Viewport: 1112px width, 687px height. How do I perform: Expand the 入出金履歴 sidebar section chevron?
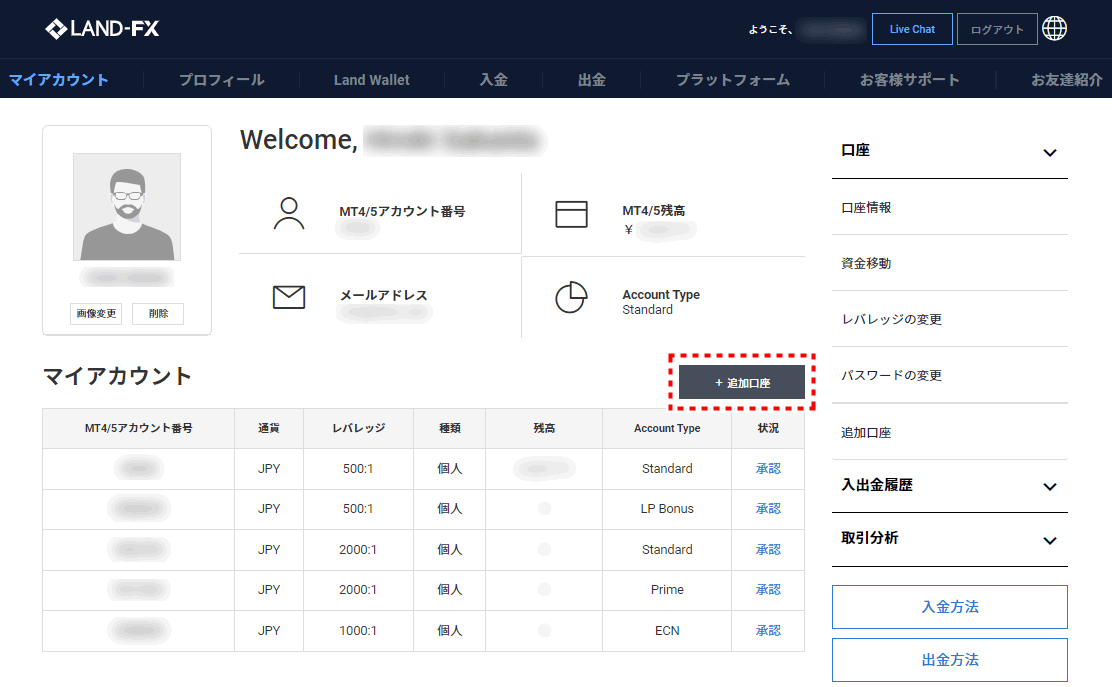click(1050, 486)
